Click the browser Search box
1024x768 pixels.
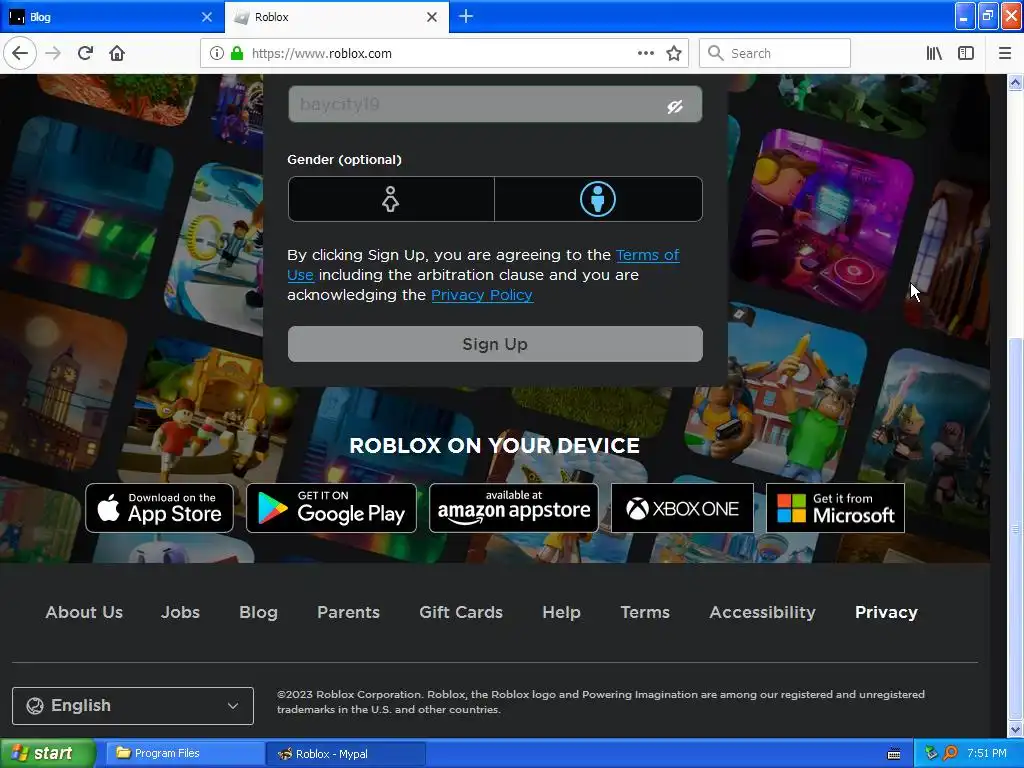coord(775,54)
